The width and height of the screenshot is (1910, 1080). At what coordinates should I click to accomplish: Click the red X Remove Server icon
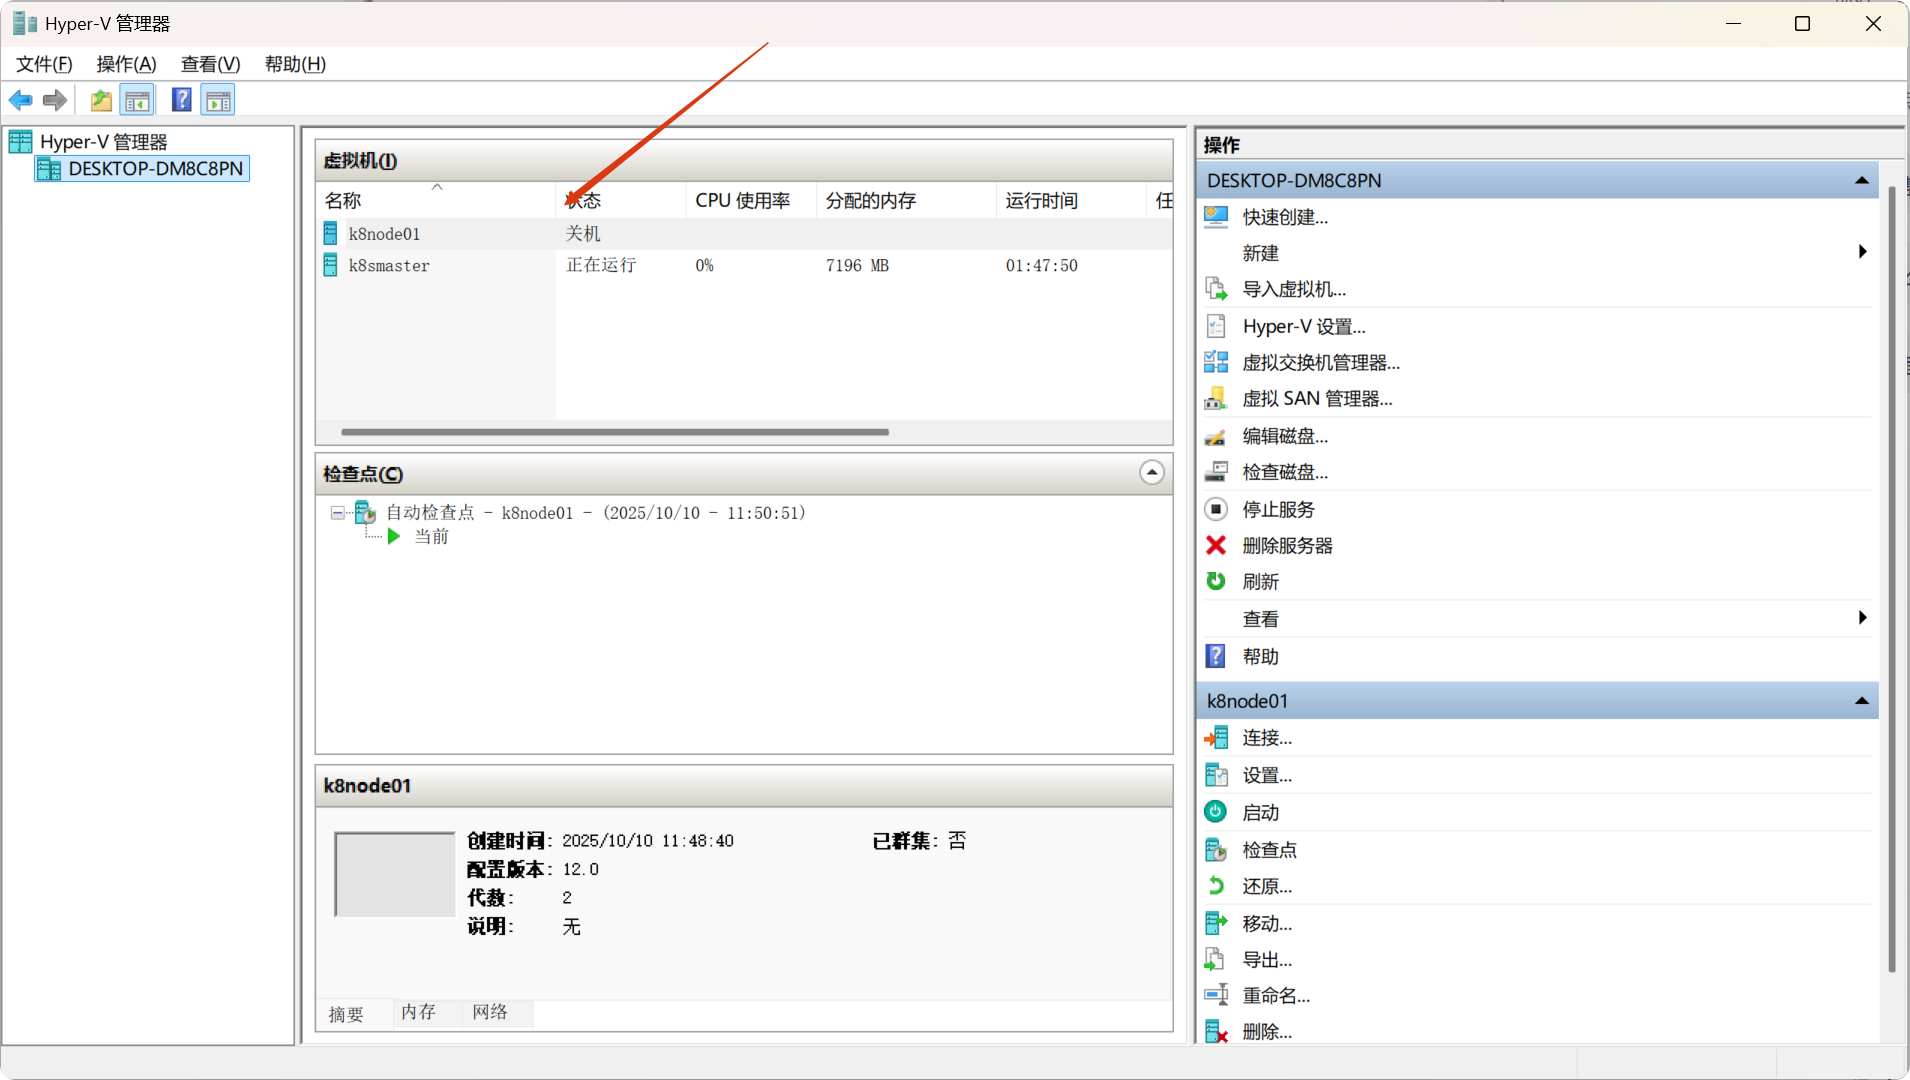[x=1216, y=545]
